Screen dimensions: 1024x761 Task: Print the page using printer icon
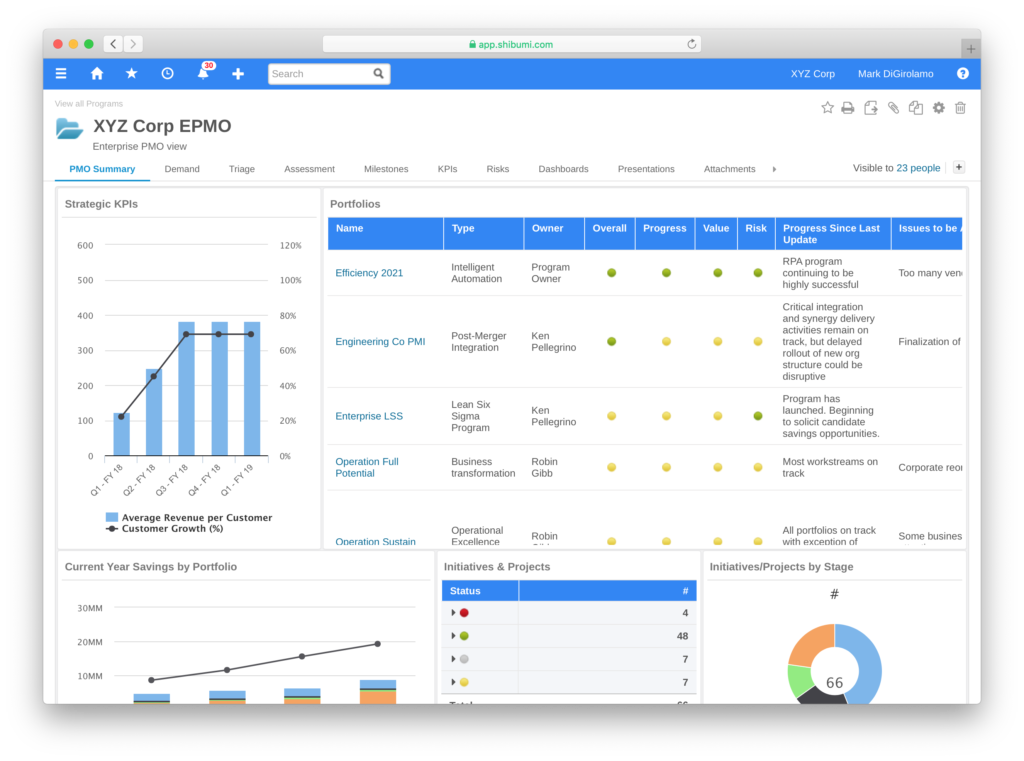tap(848, 108)
